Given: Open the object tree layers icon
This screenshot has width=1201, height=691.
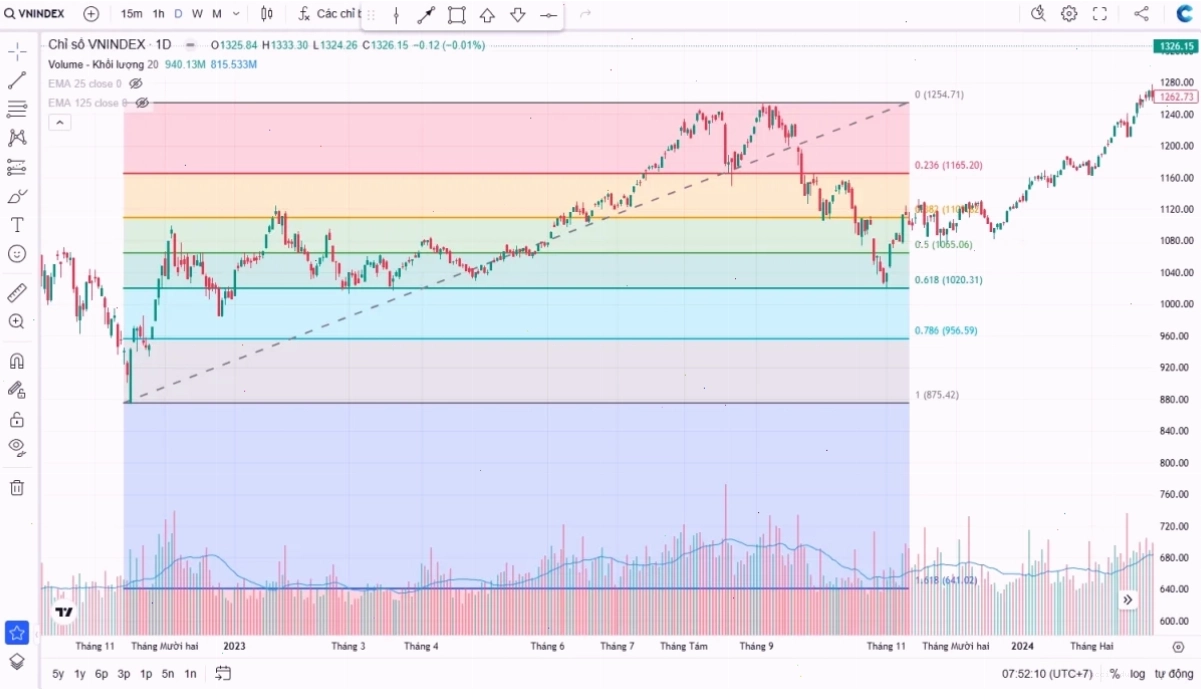Looking at the screenshot, I should coord(17,661).
